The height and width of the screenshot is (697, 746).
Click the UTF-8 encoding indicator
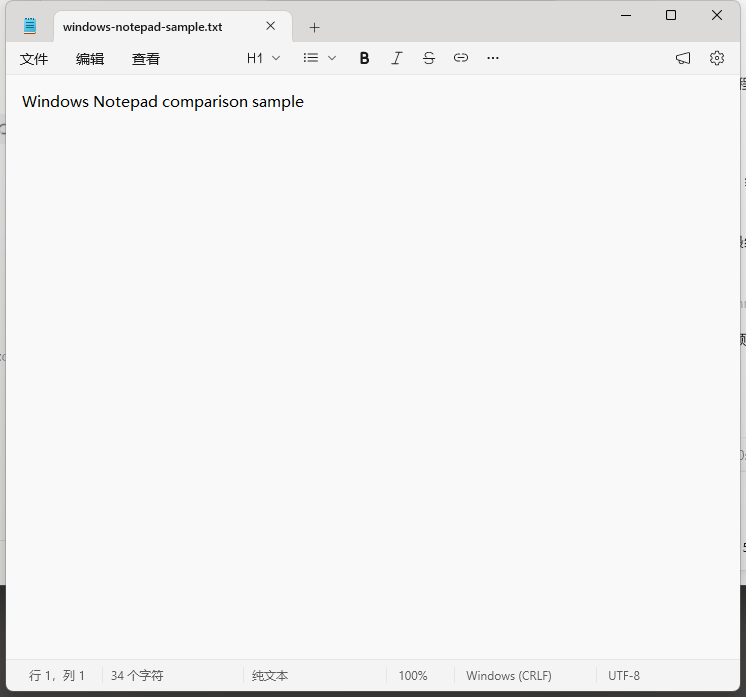[624, 676]
